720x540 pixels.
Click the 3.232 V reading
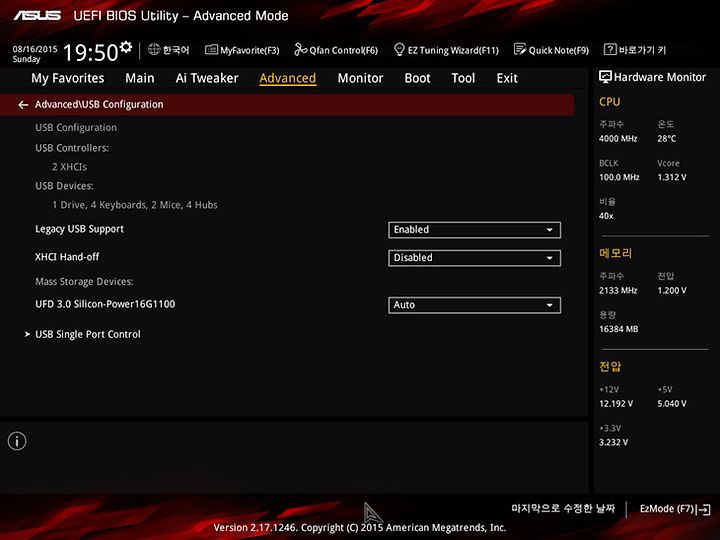click(x=613, y=443)
